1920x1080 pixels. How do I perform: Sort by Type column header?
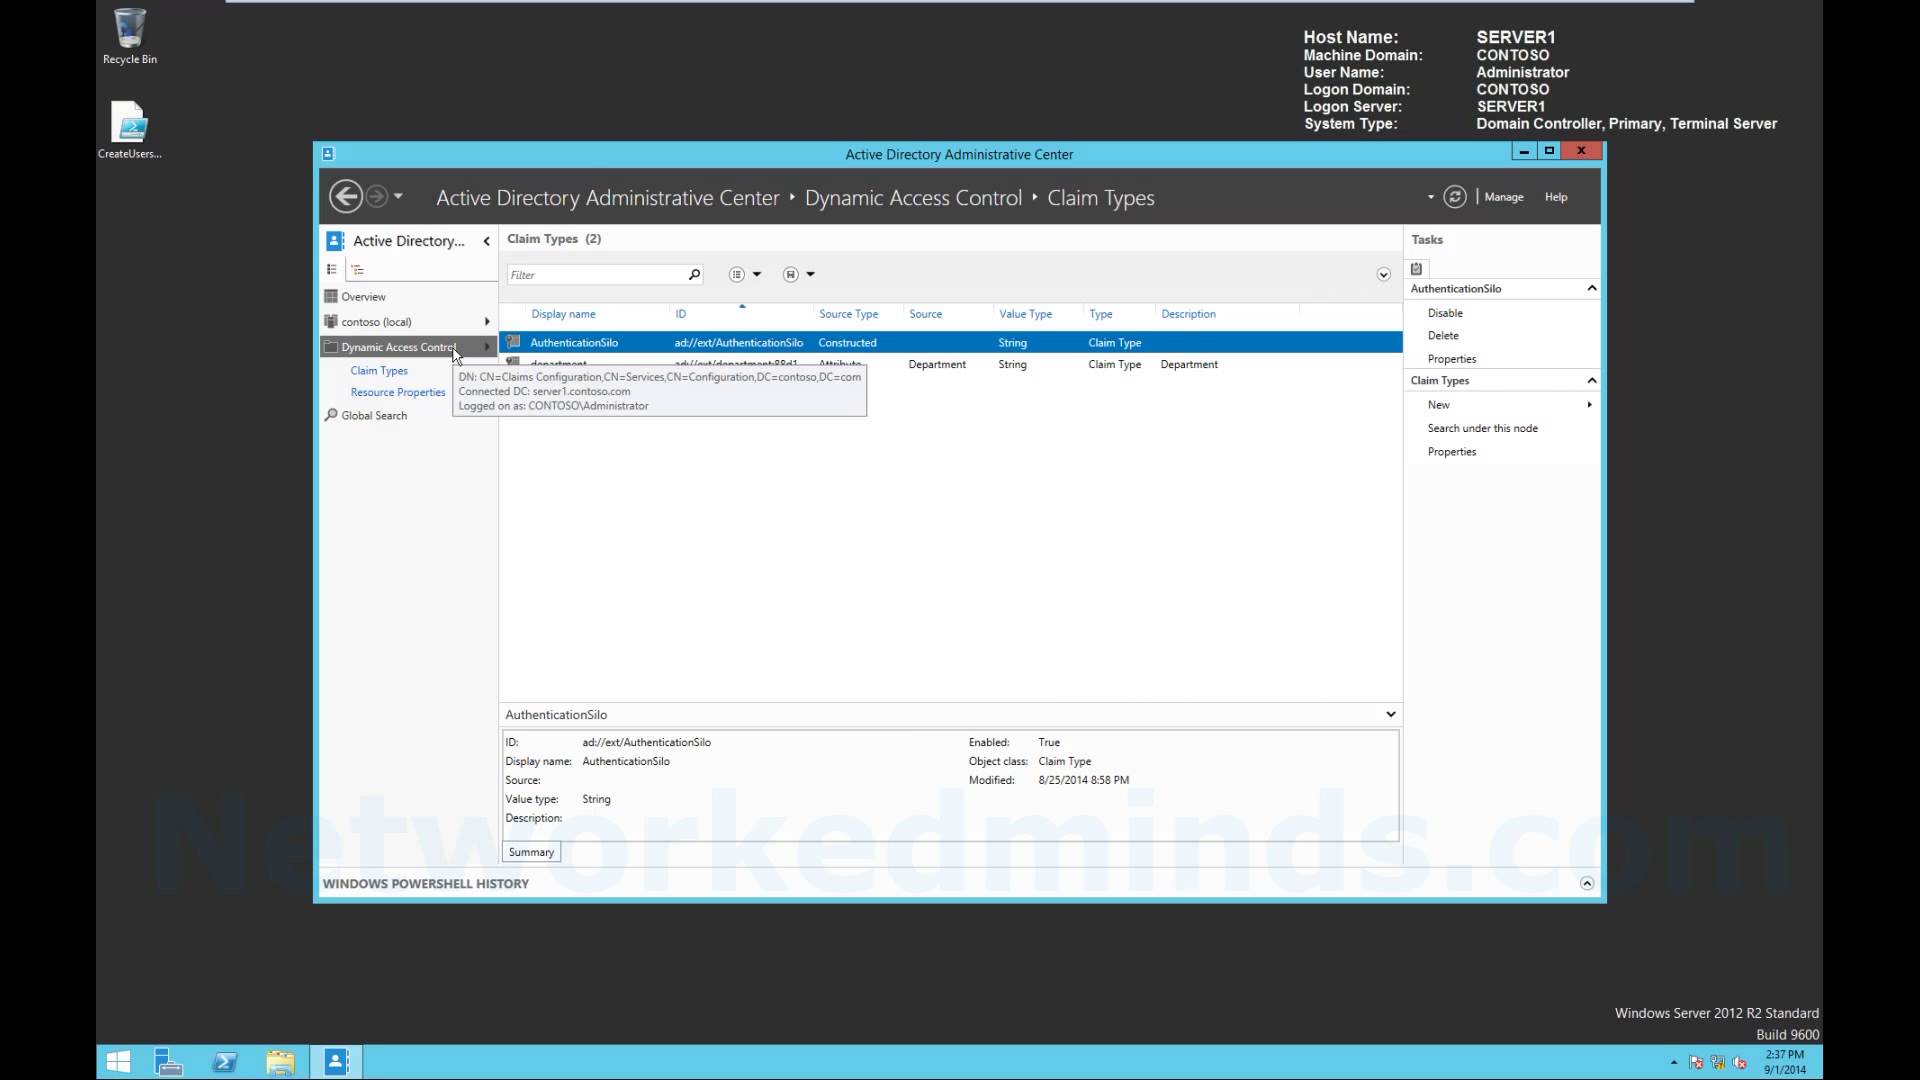click(1100, 314)
